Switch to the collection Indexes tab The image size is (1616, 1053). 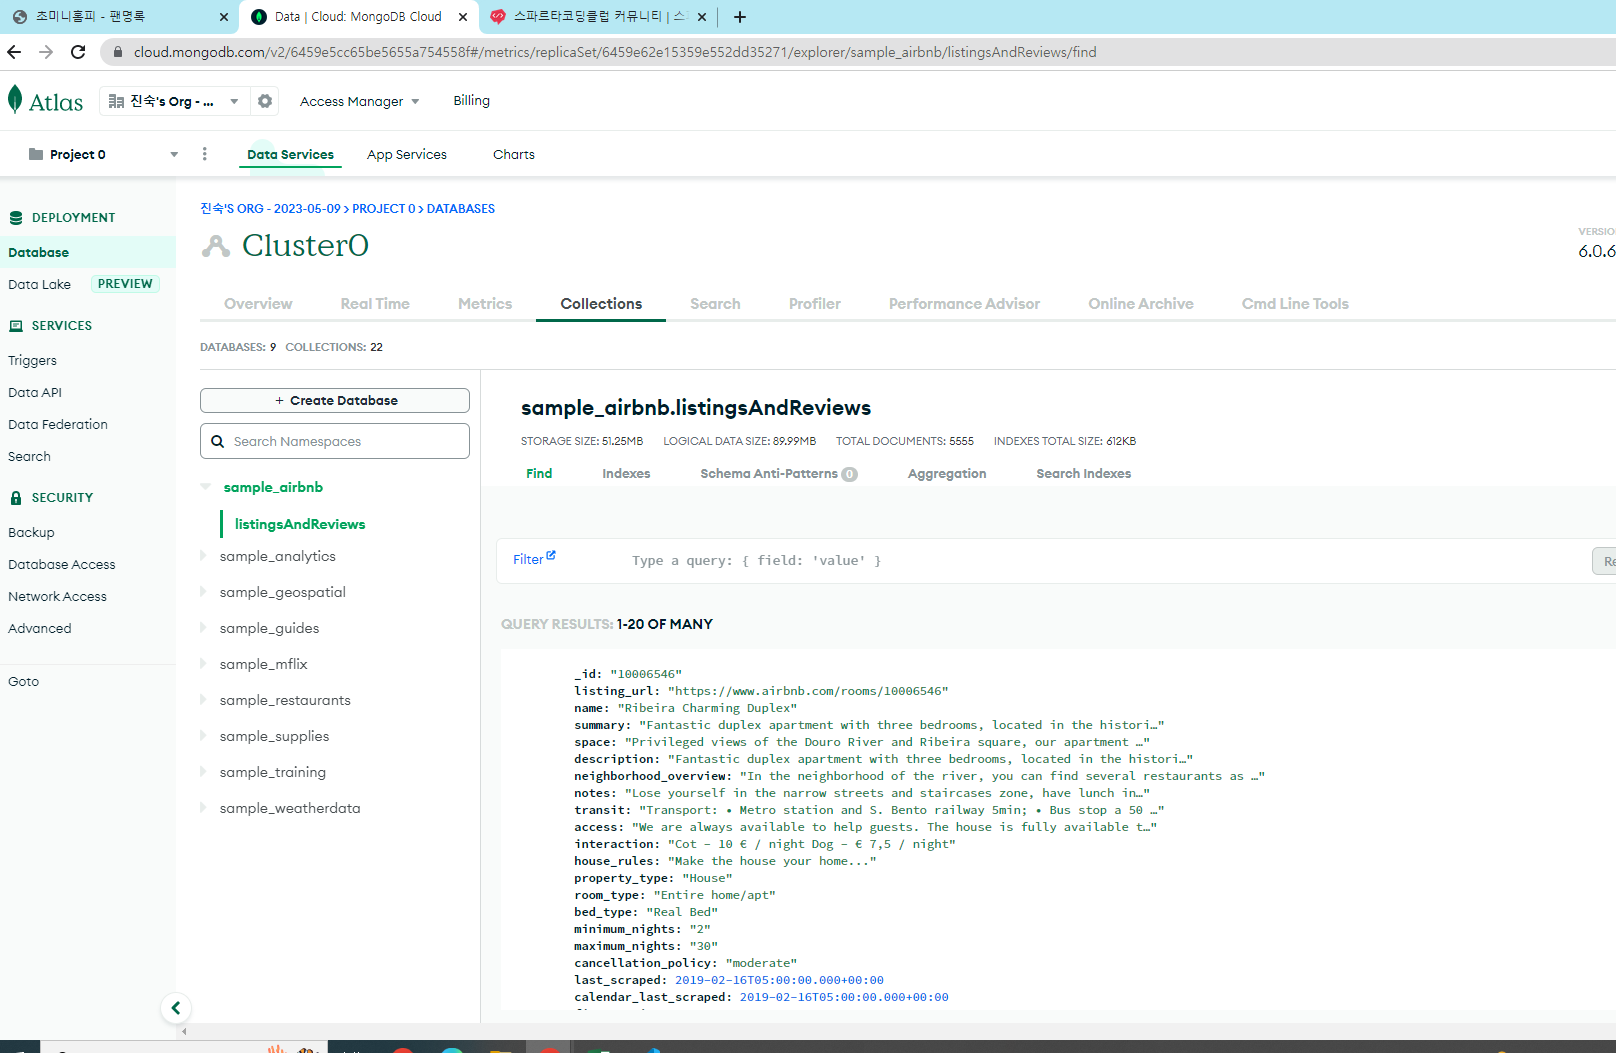click(x=626, y=473)
